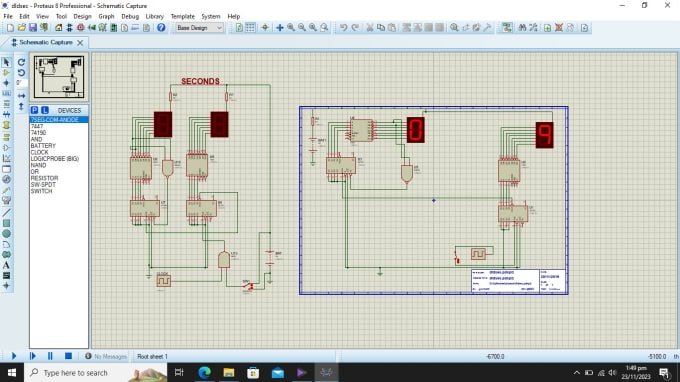Screen dimensions: 680x382
Task: Select the Wire Label tool
Action: pyautogui.click(x=6, y=94)
